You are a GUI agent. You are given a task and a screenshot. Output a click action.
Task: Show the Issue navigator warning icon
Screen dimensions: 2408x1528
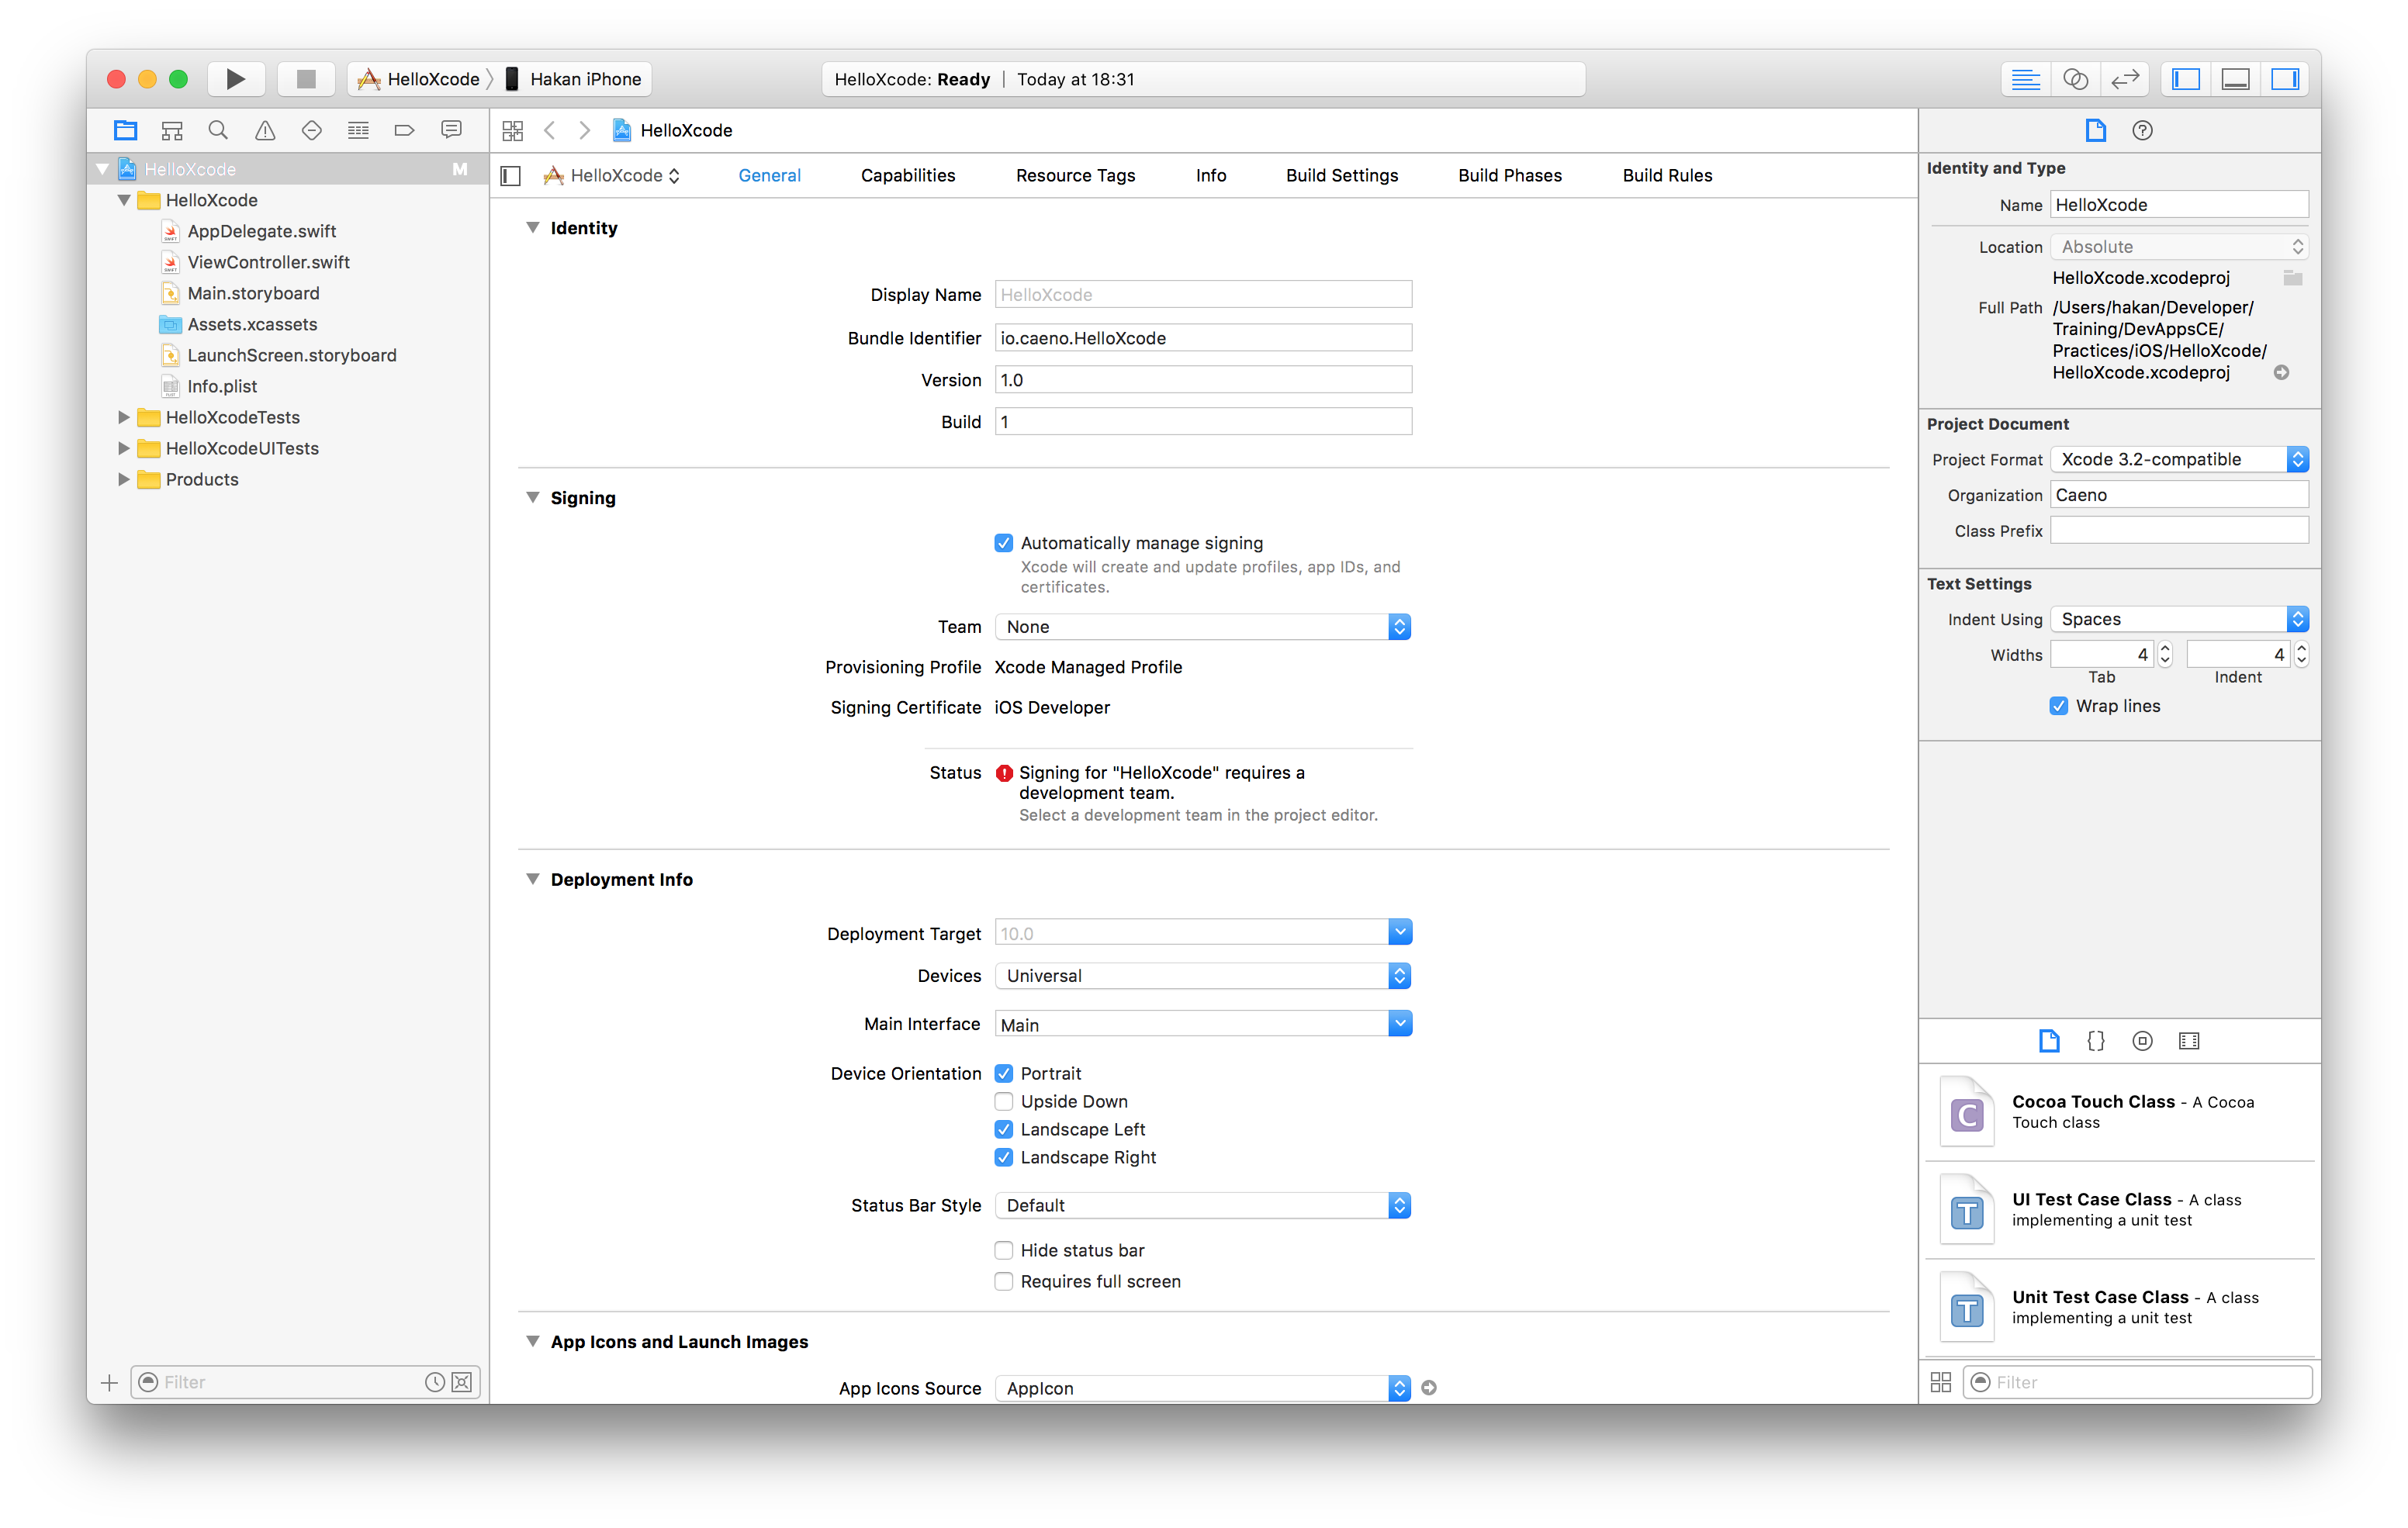(x=265, y=130)
